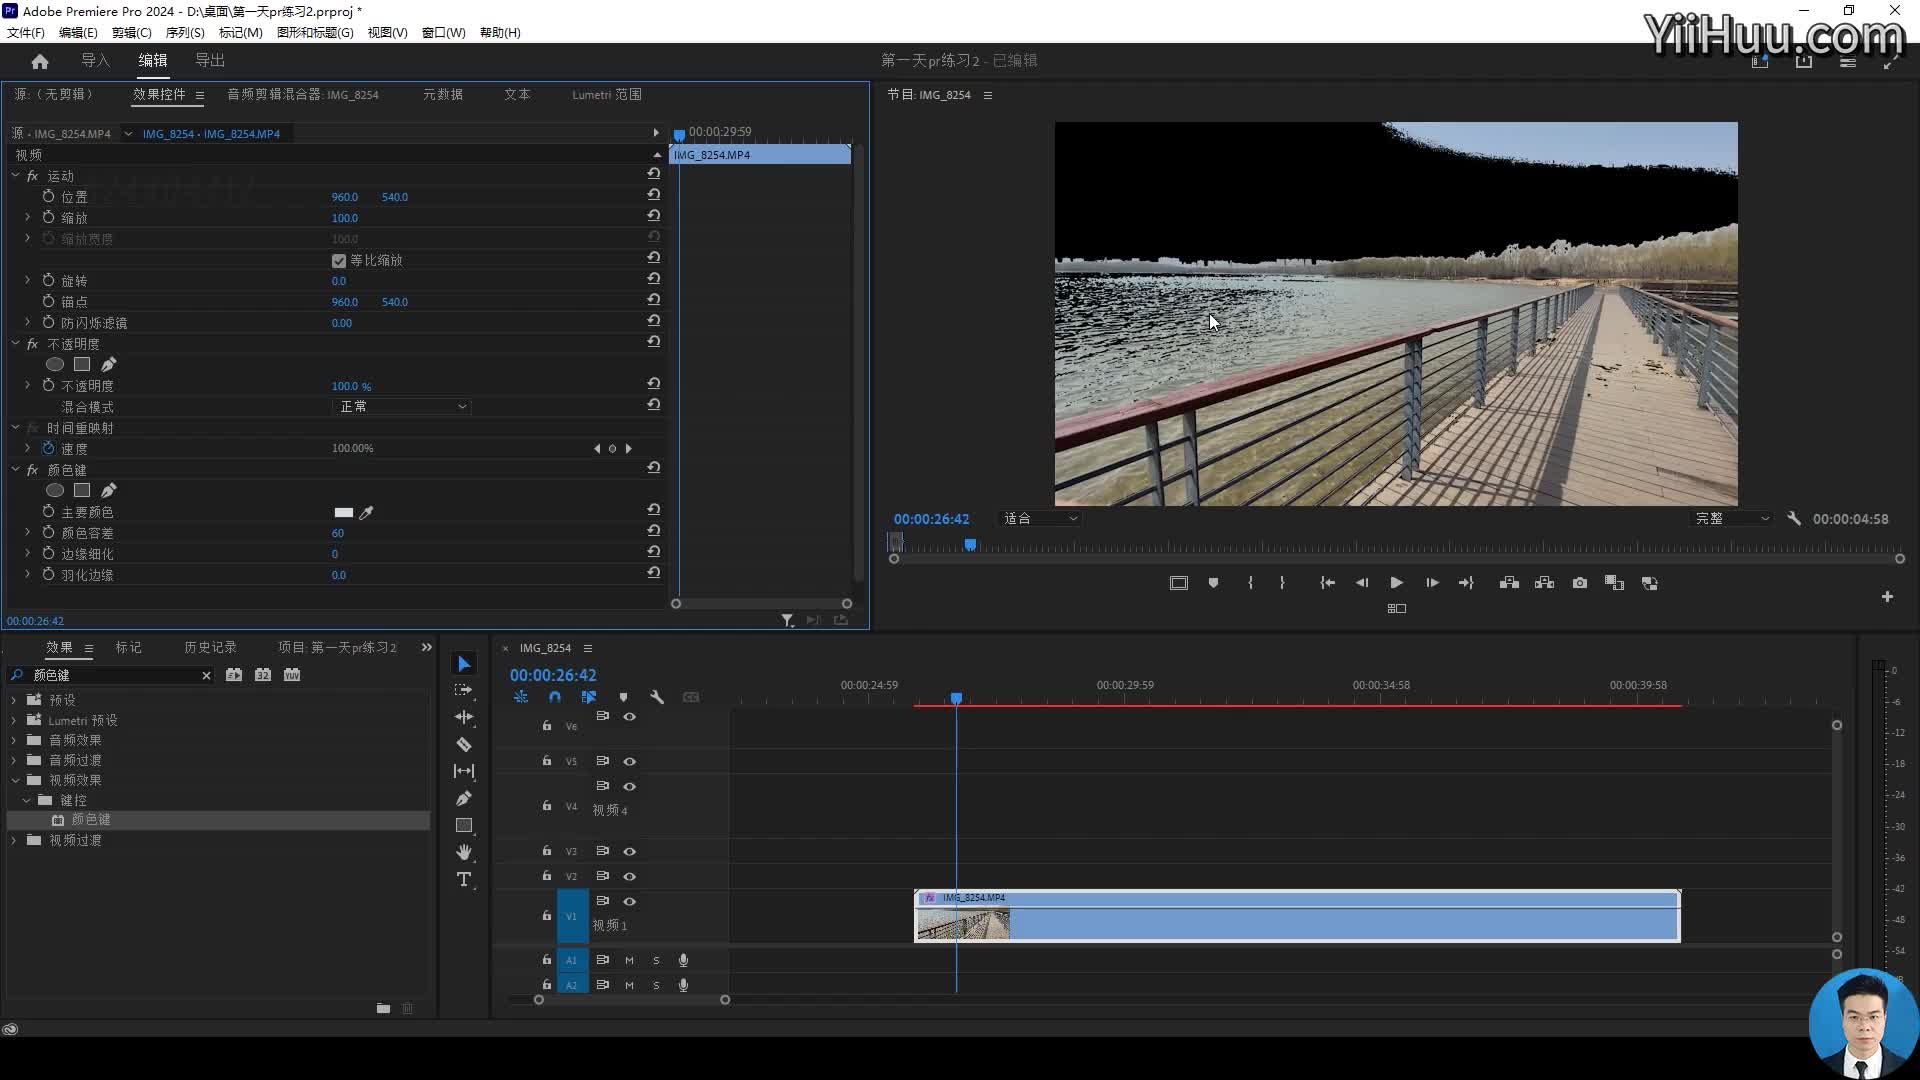The height and width of the screenshot is (1080, 1920).
Task: Click the Extract button in program monitor
Action: tap(1545, 583)
